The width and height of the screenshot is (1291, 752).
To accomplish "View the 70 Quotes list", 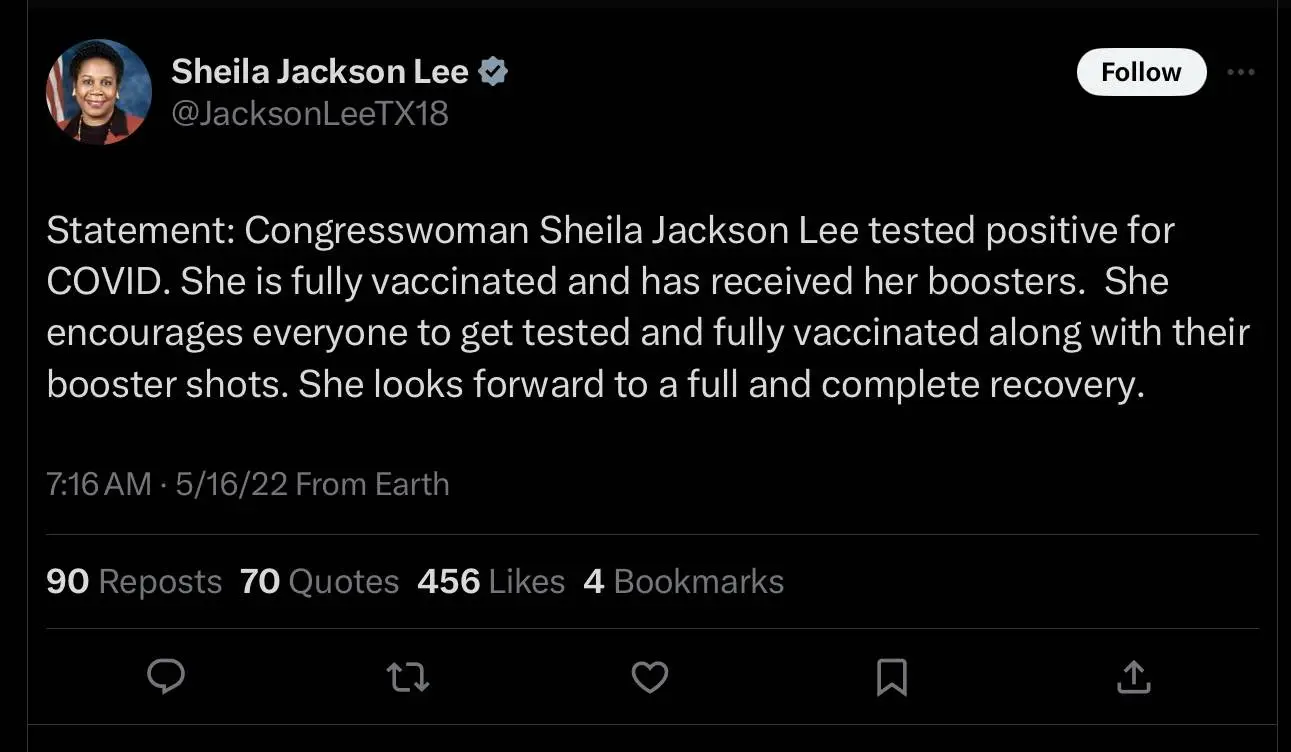I will [319, 581].
